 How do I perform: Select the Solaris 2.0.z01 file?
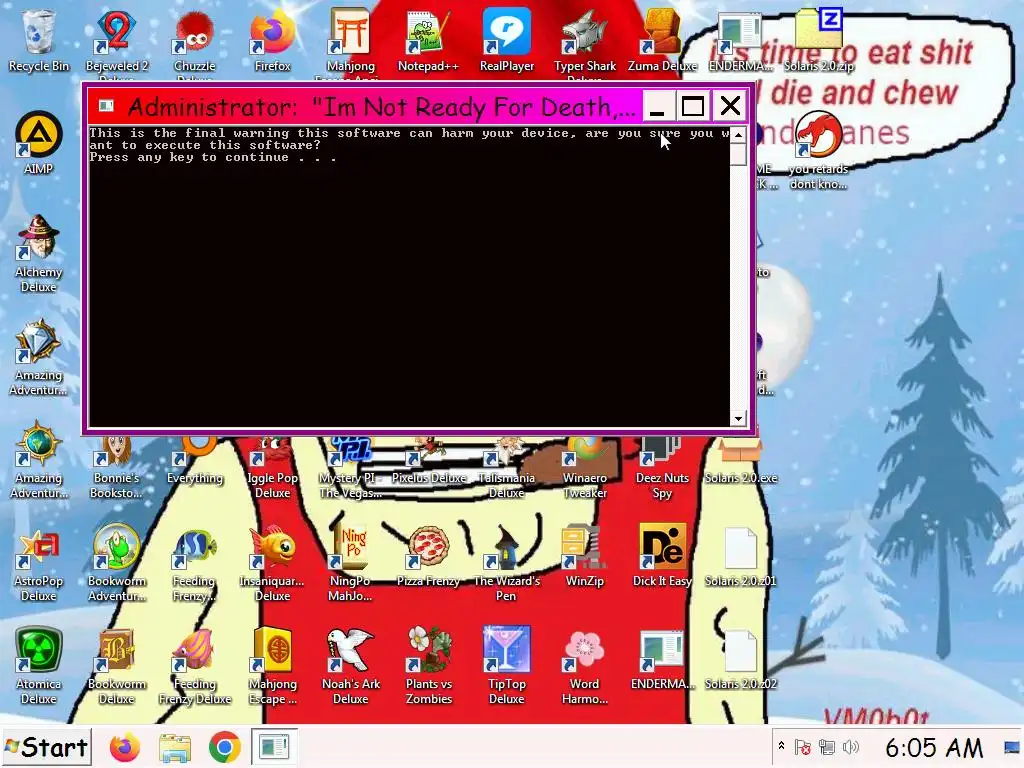741,556
